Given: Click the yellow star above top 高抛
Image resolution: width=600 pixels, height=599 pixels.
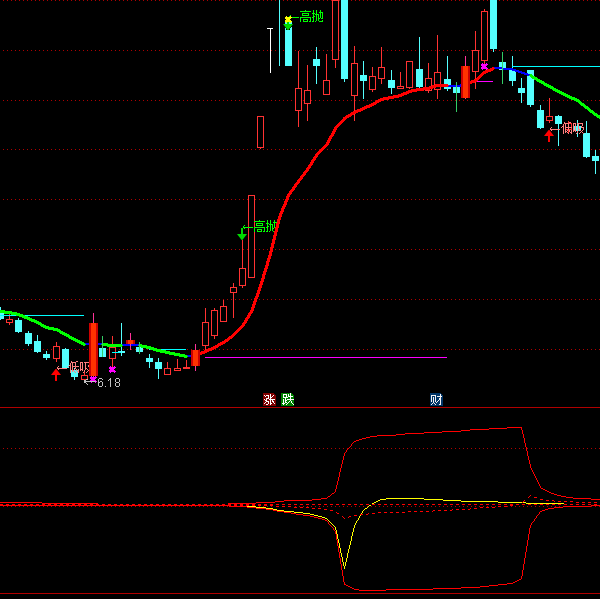Looking at the screenshot, I should [288, 19].
